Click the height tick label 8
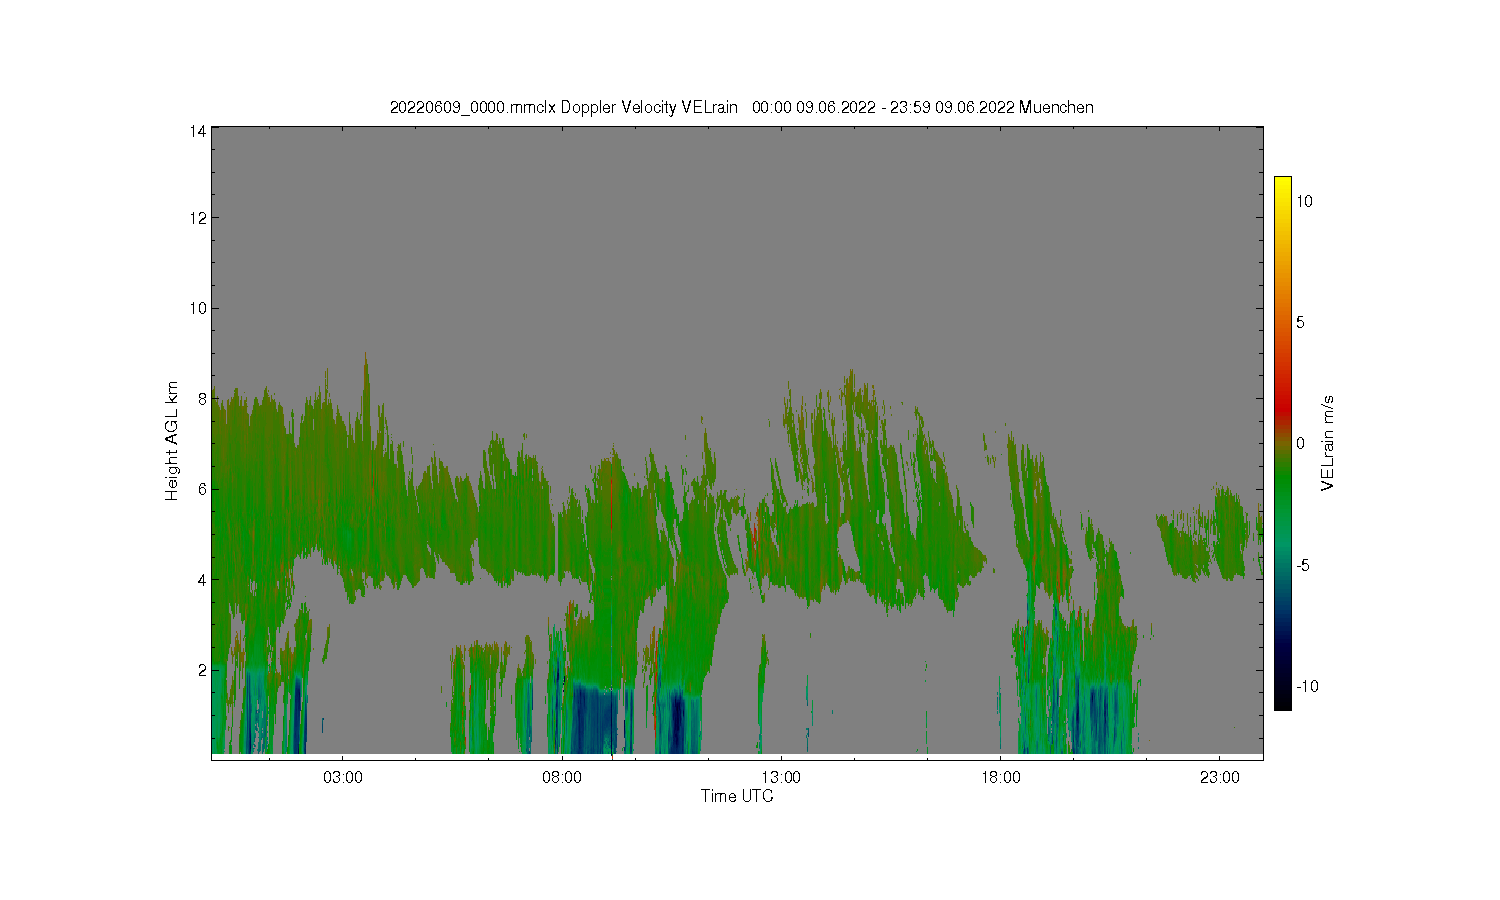This screenshot has width=1500, height=900. coord(201,399)
